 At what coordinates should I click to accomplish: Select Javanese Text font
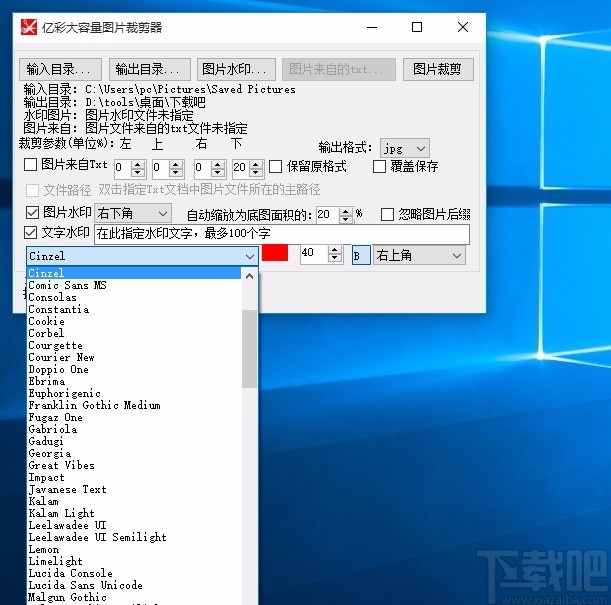tap(134, 489)
